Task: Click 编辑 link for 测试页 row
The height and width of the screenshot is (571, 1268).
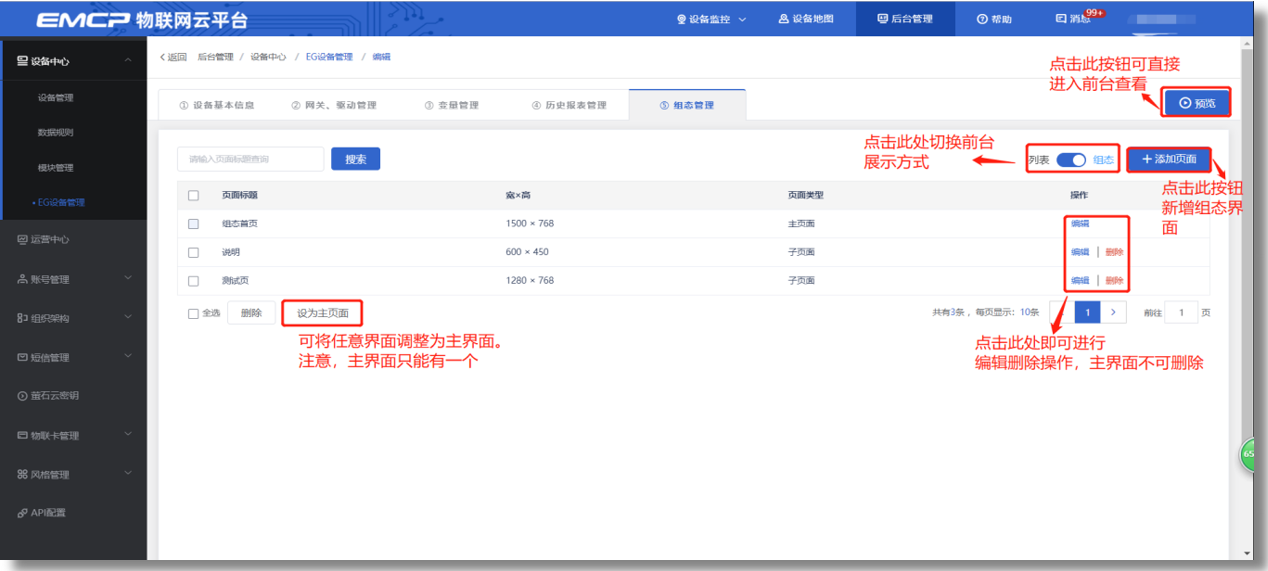Action: pos(1080,281)
